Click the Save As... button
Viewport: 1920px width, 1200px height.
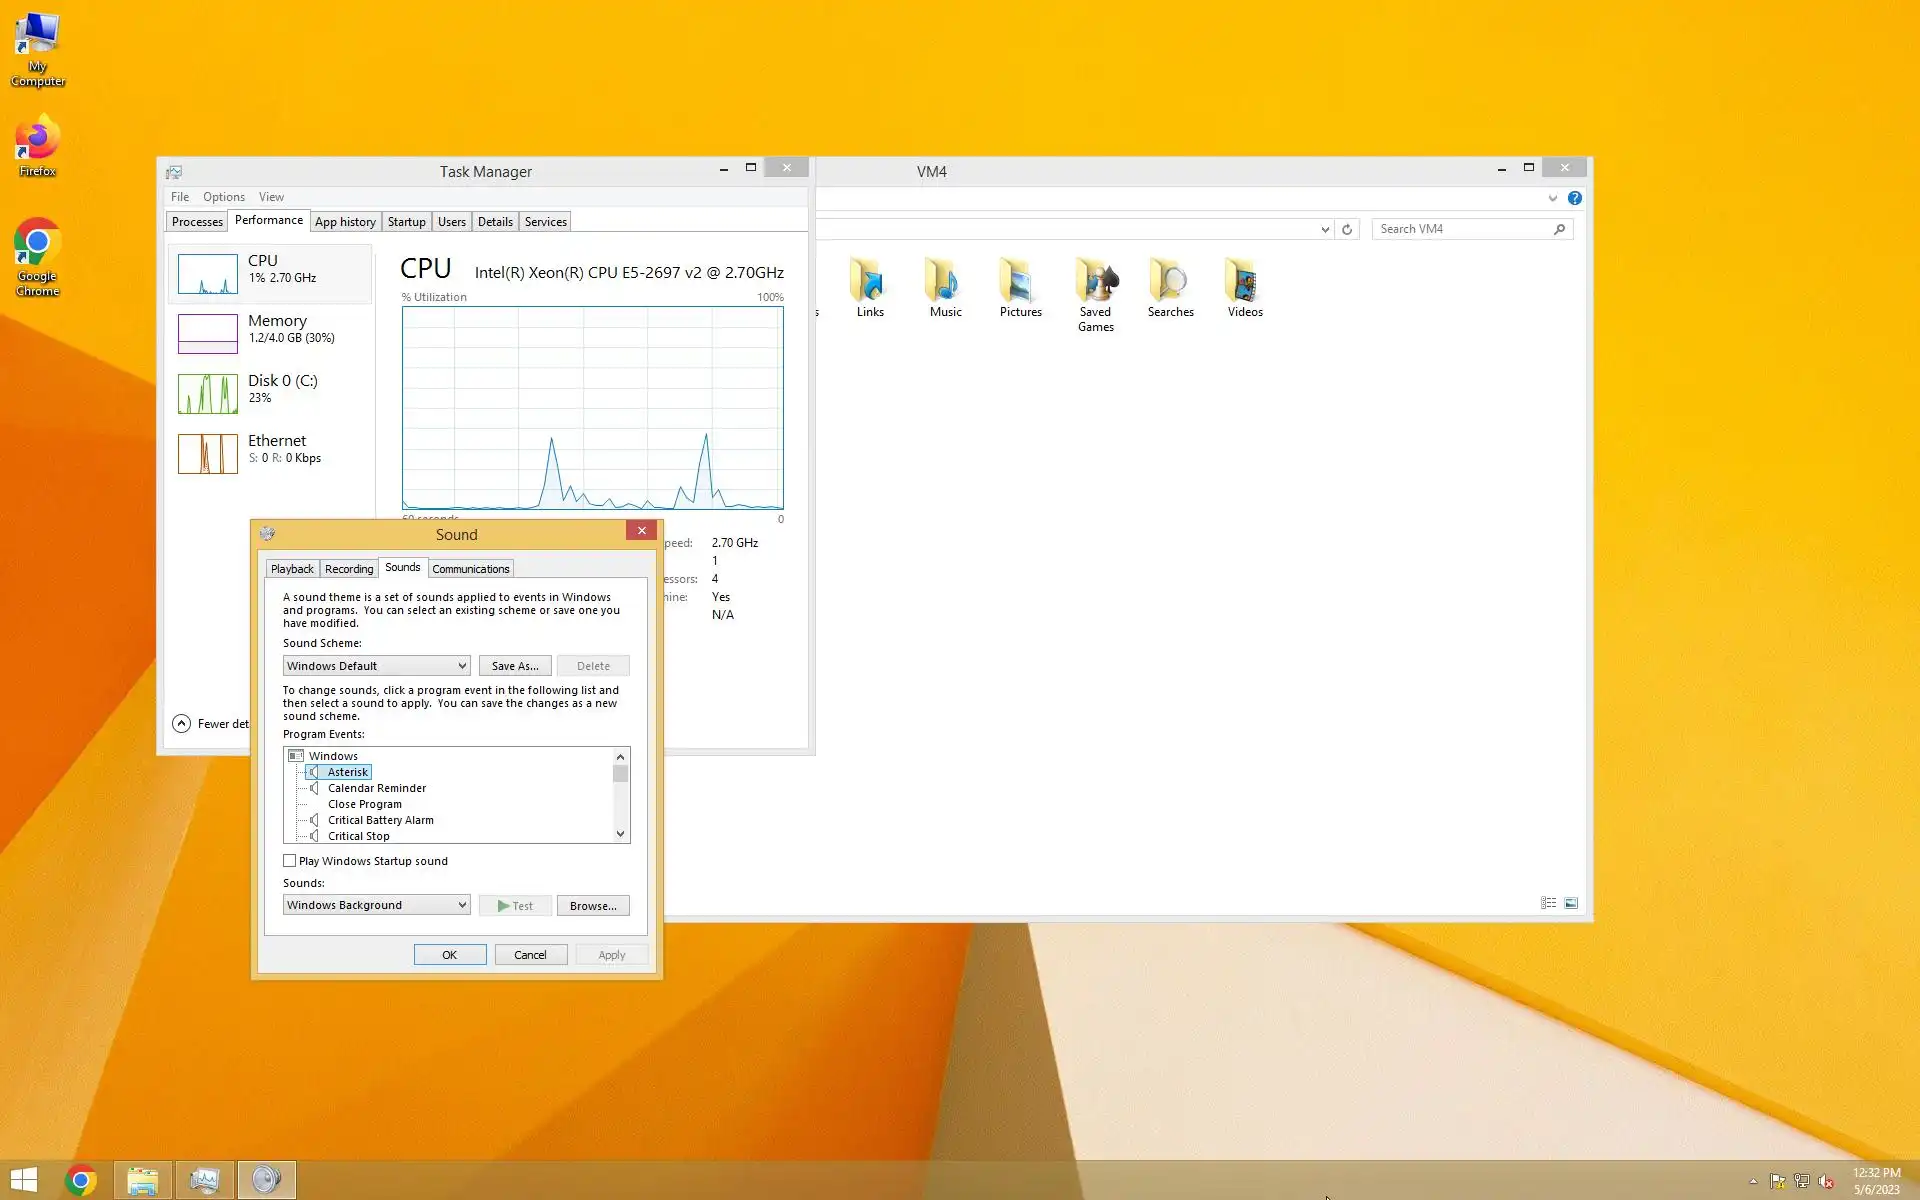pos(515,666)
